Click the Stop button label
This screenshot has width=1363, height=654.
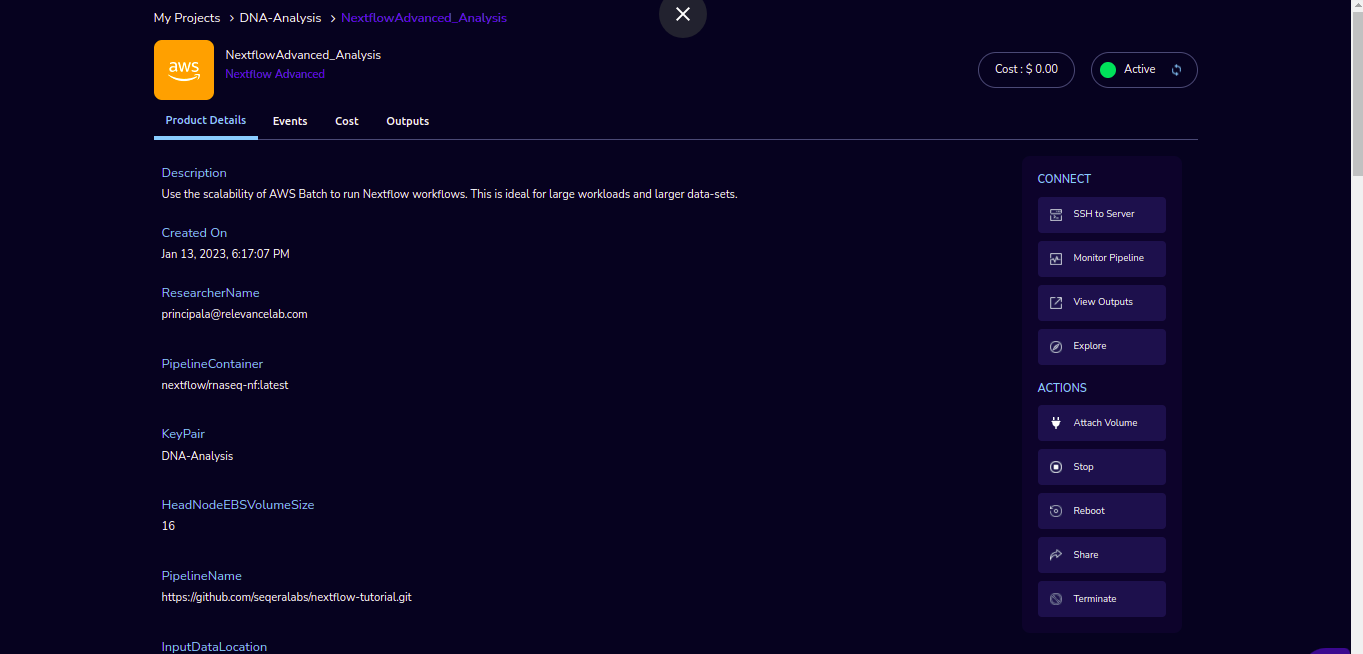(x=1084, y=467)
